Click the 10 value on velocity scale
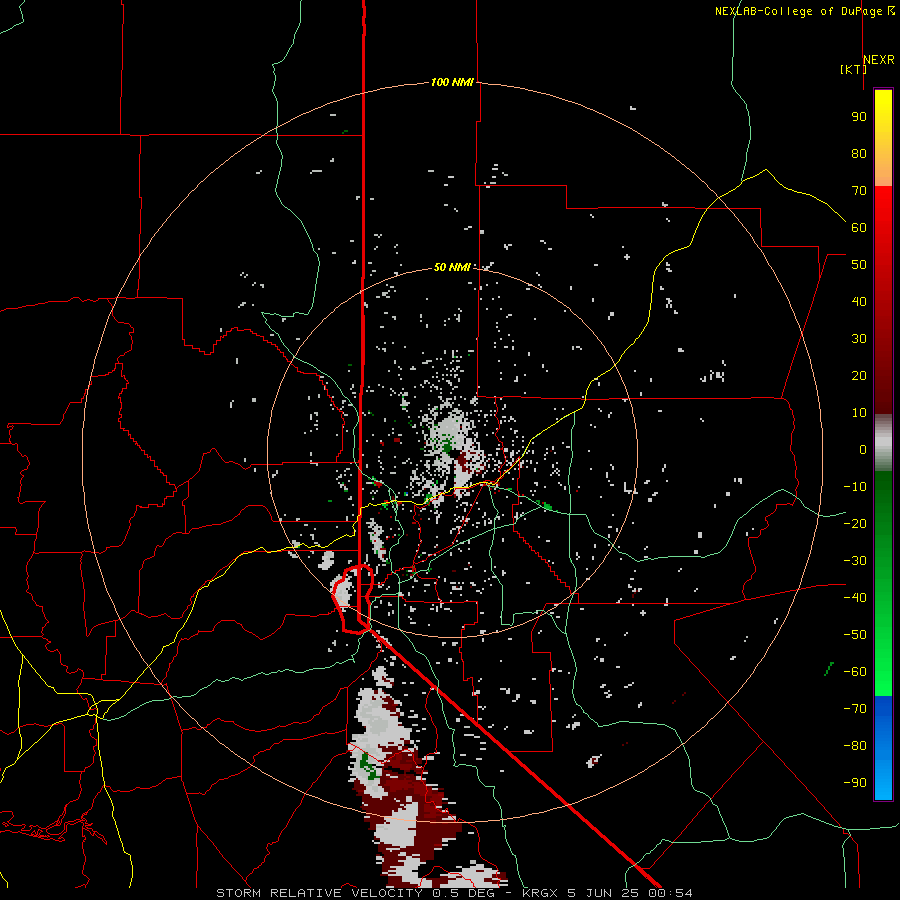This screenshot has width=900, height=900. pos(859,413)
